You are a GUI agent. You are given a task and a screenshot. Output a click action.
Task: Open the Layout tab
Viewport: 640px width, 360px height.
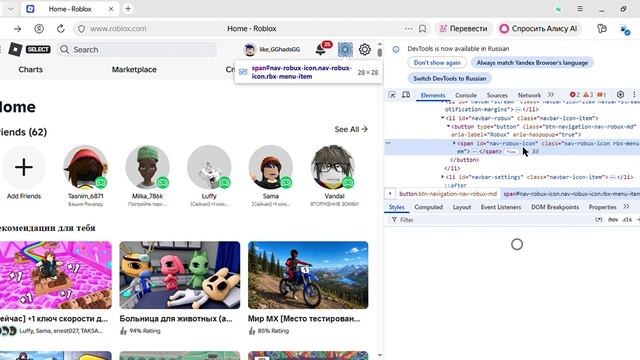[x=462, y=207]
